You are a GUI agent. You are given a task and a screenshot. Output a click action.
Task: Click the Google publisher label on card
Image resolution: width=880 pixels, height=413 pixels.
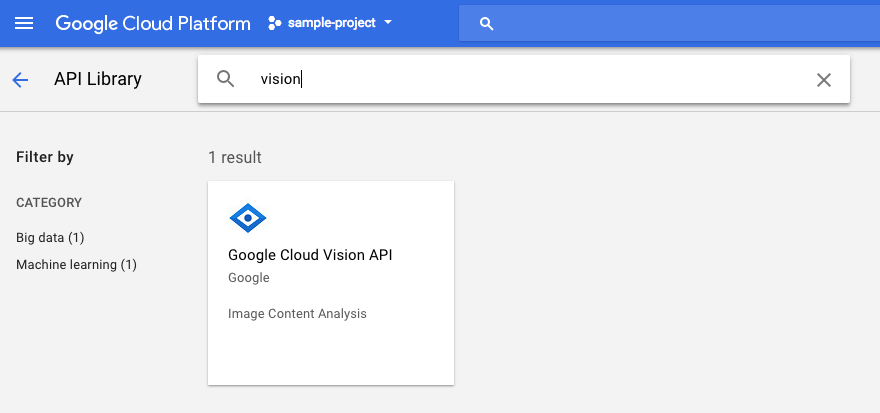coord(249,278)
